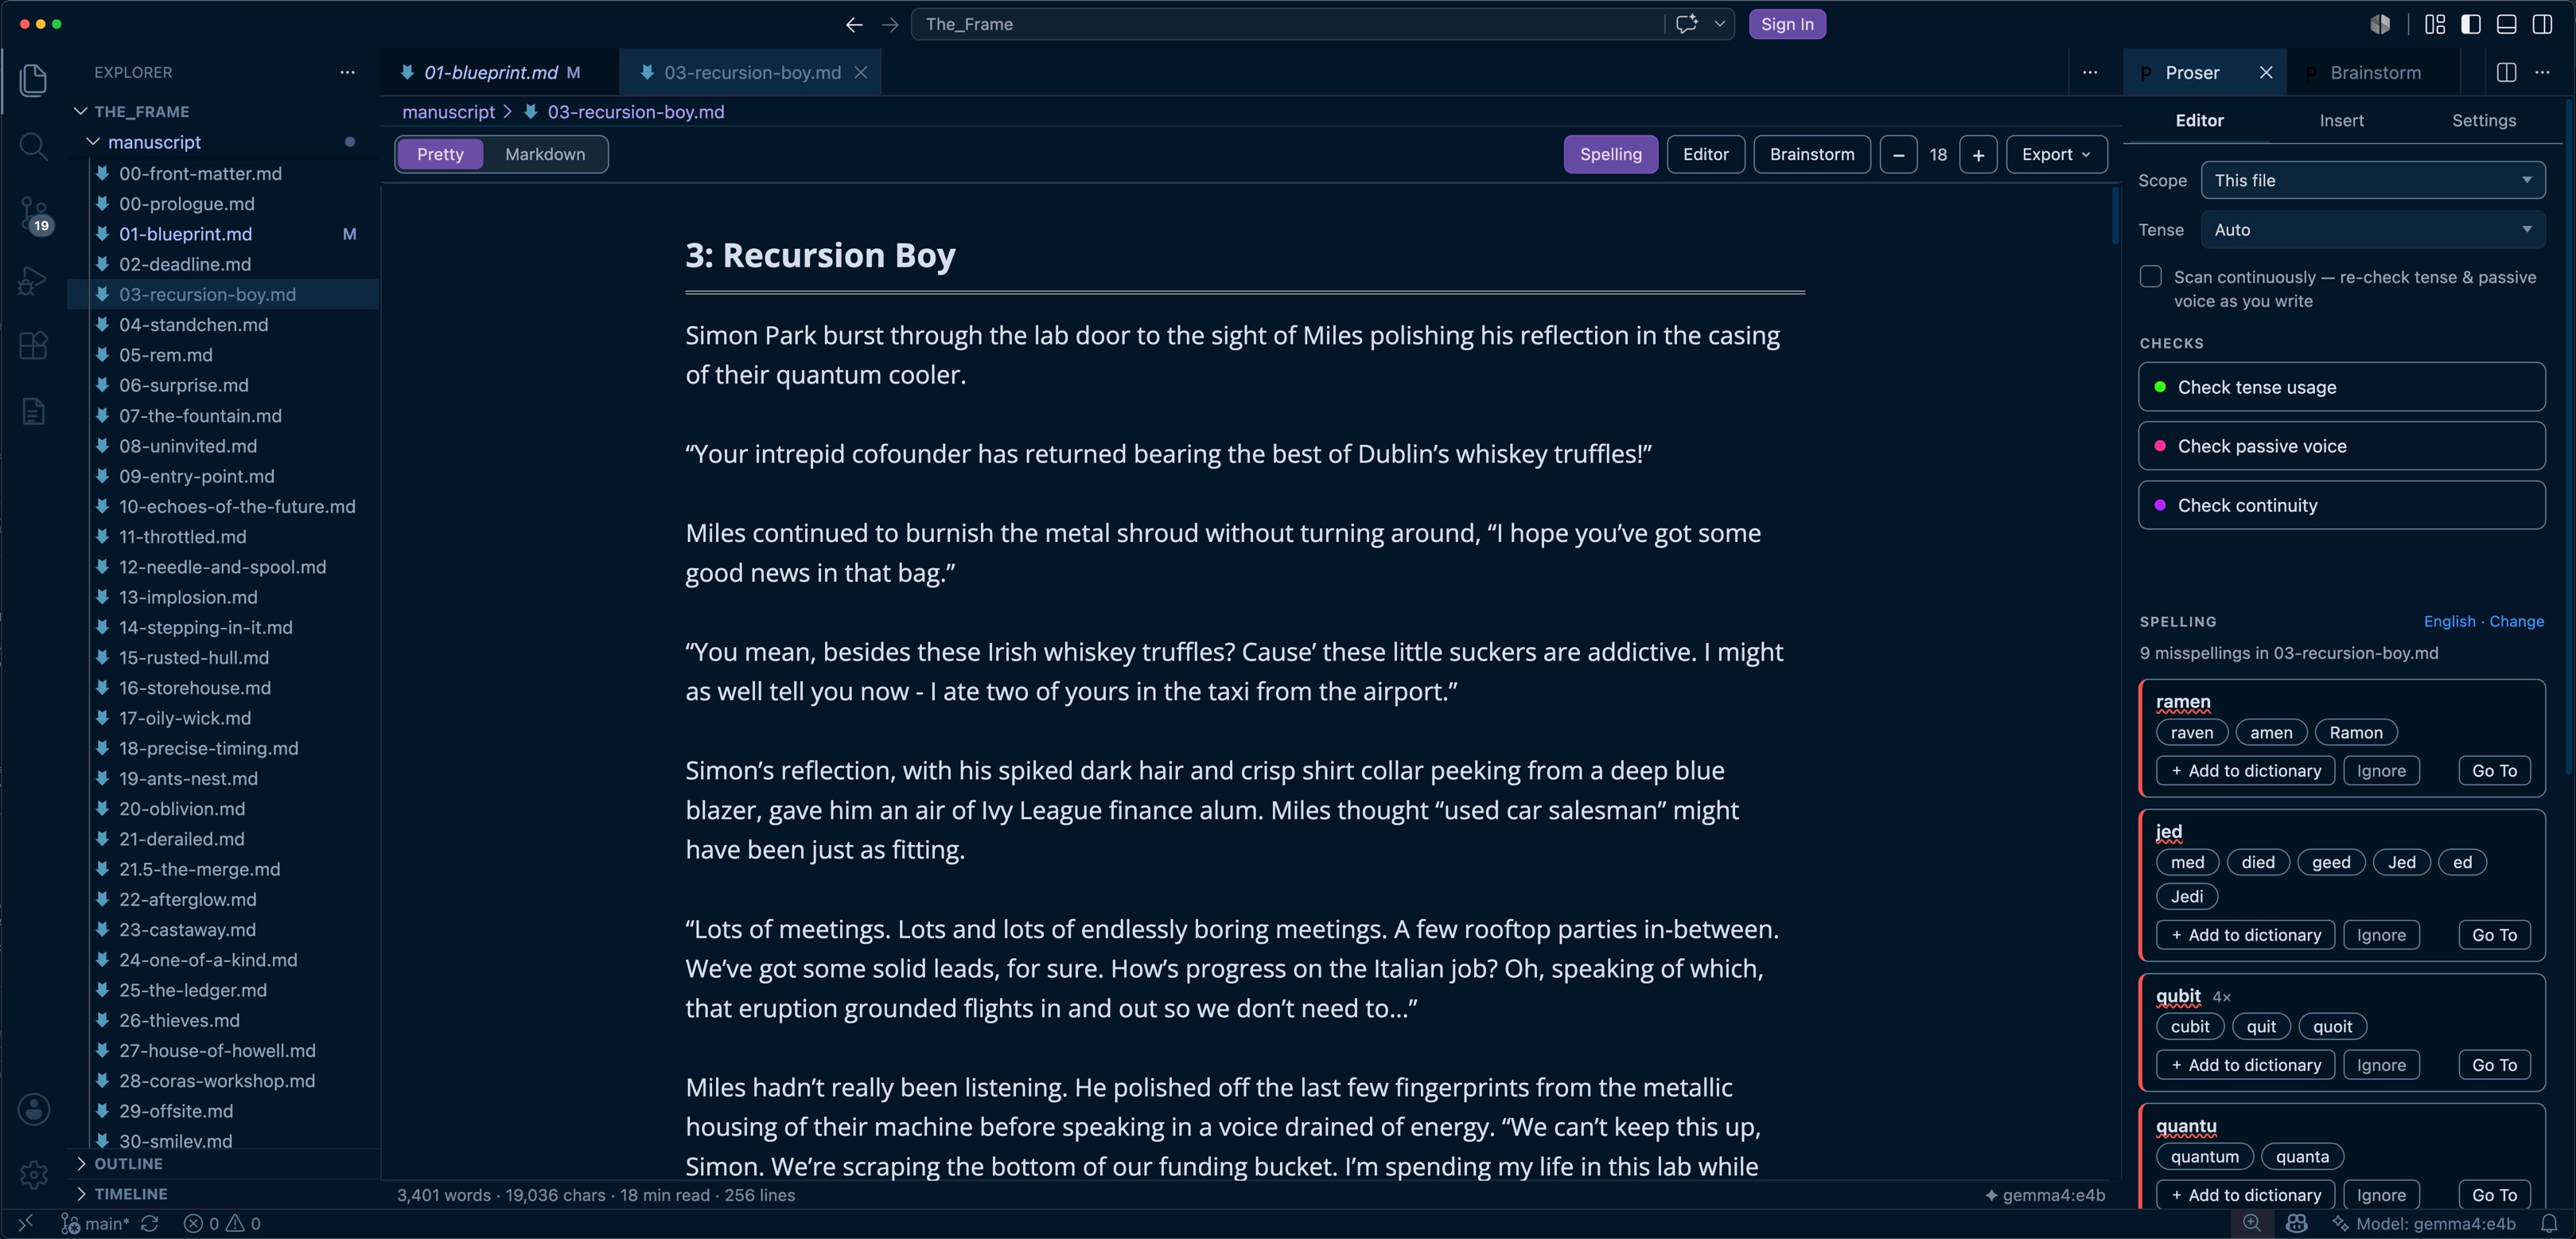This screenshot has width=2576, height=1239.
Task: Enable the Scan continuously checkbox
Action: coord(2151,277)
